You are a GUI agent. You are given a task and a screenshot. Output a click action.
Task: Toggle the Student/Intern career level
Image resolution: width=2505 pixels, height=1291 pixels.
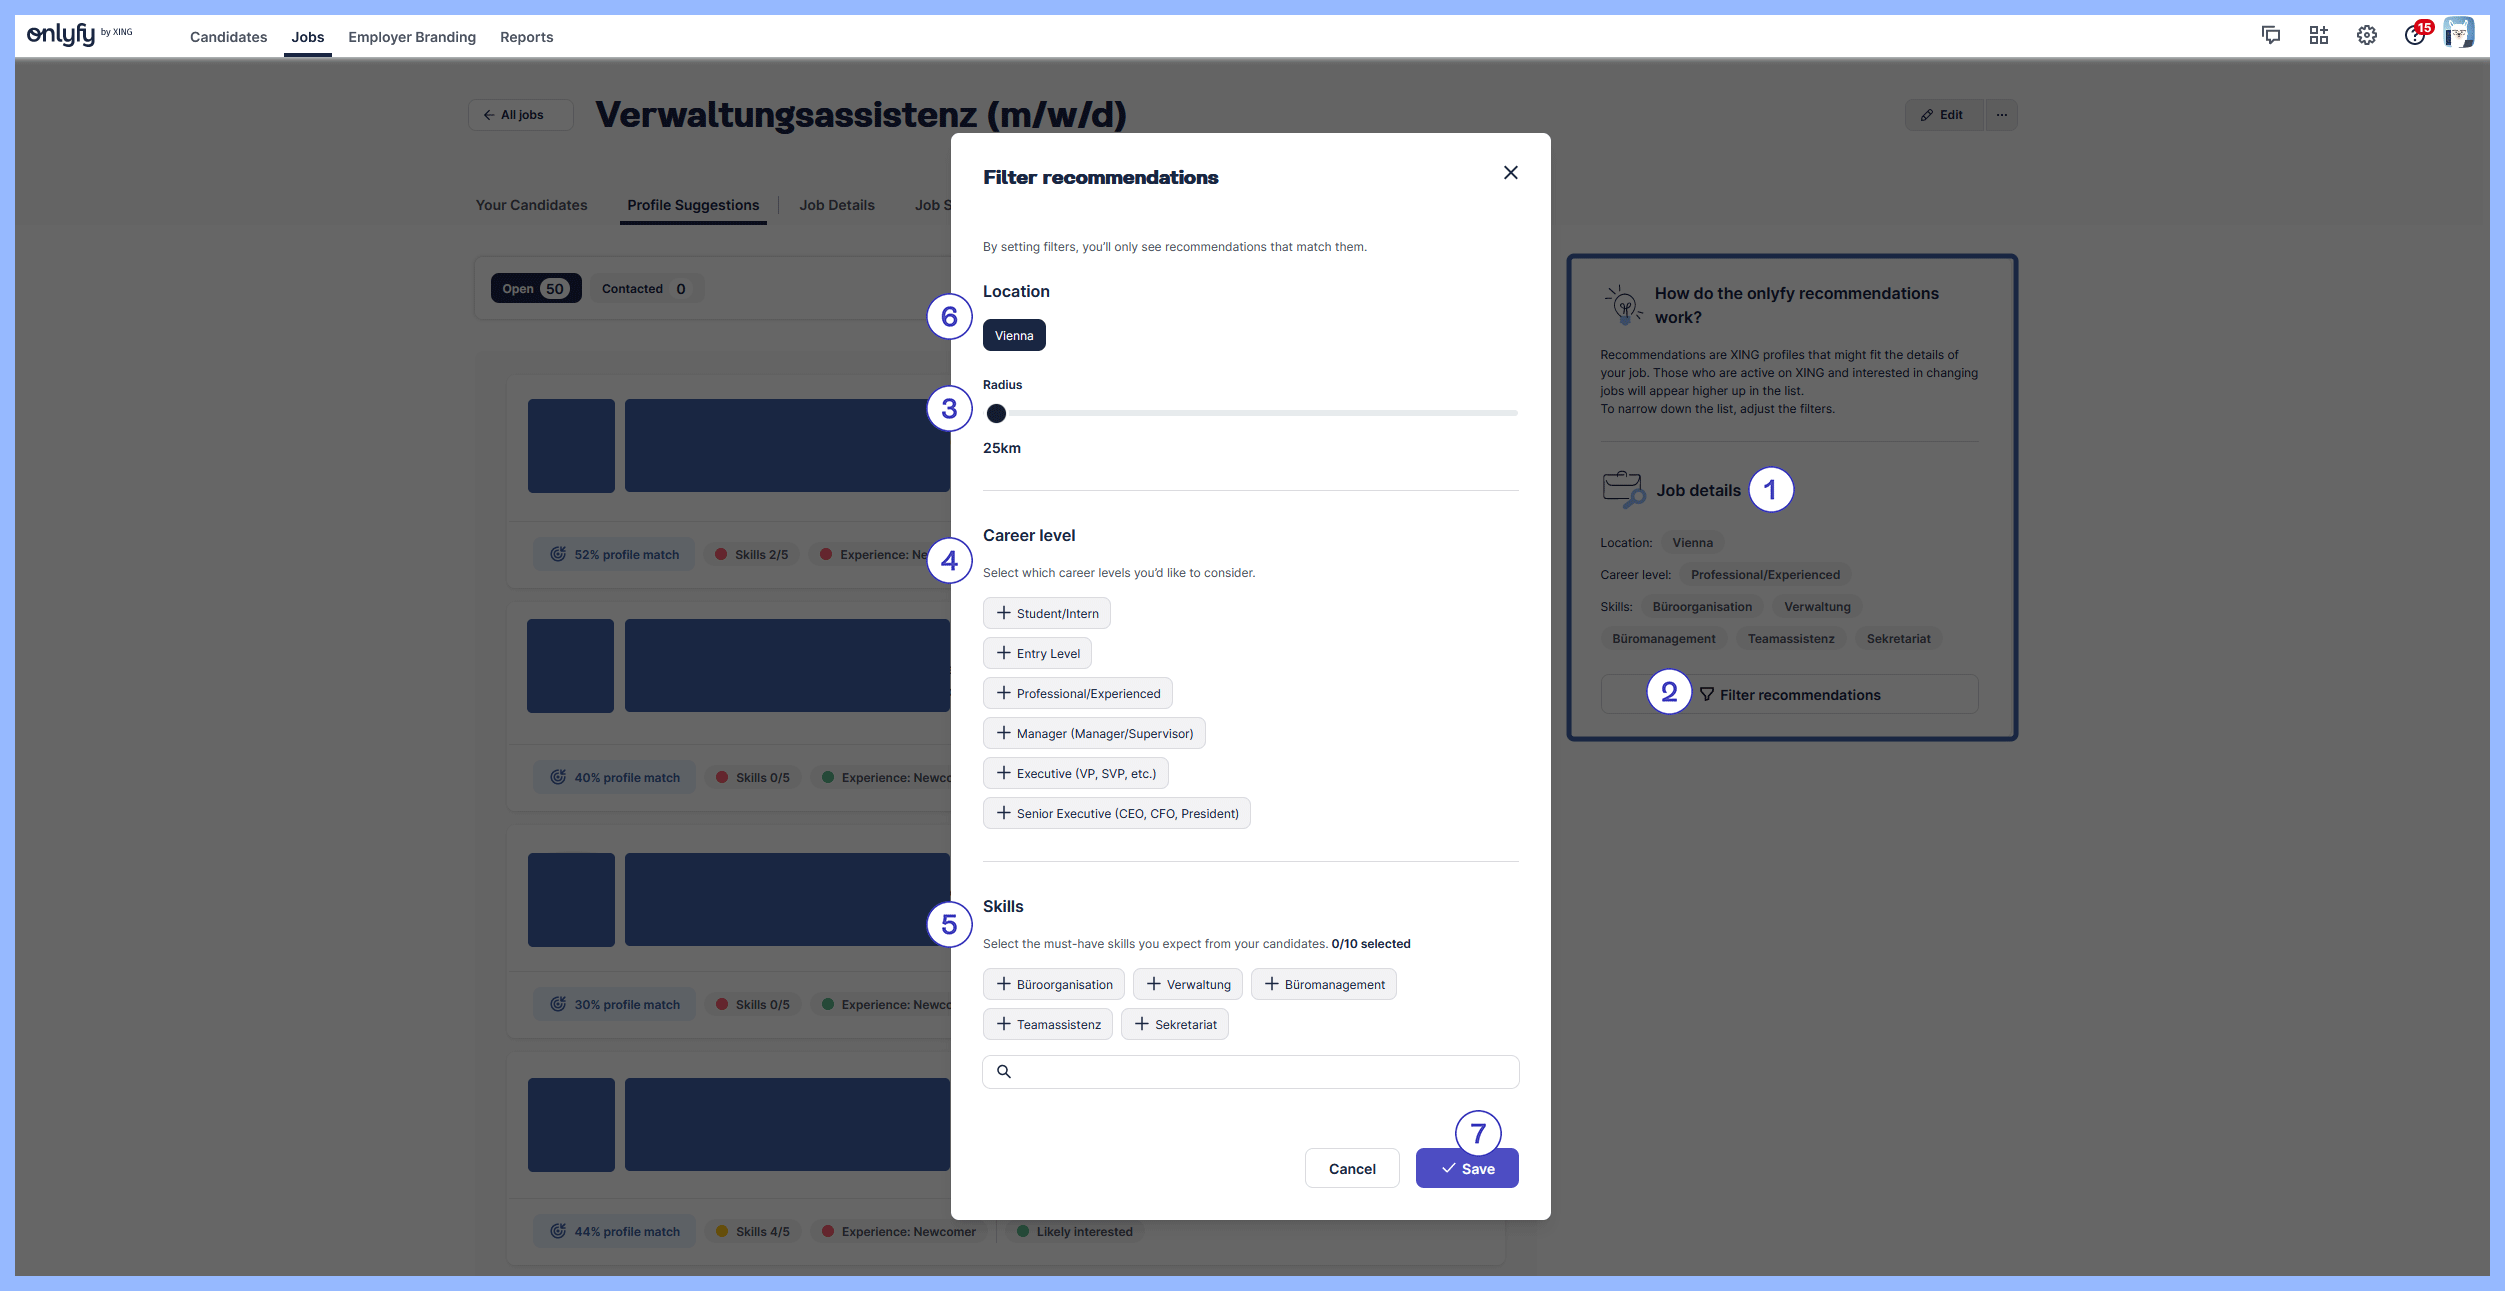pos(1046,613)
